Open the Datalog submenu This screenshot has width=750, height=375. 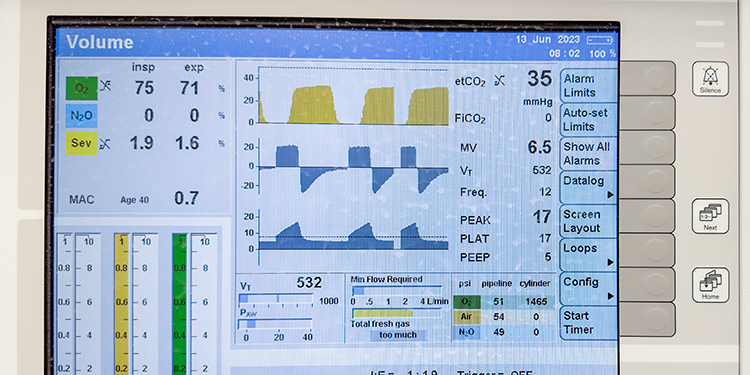click(588, 187)
